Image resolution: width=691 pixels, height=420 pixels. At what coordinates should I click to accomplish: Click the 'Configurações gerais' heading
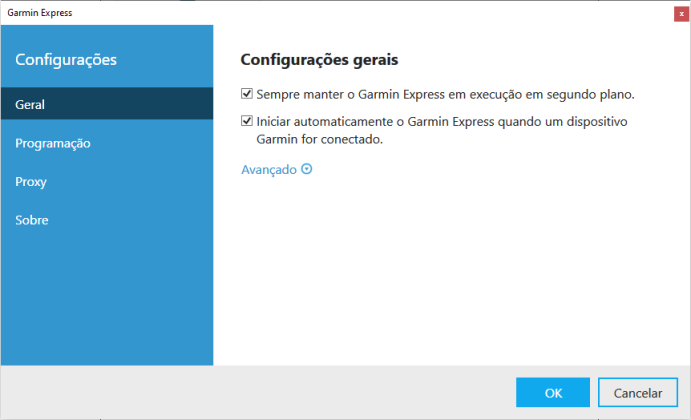click(x=319, y=59)
